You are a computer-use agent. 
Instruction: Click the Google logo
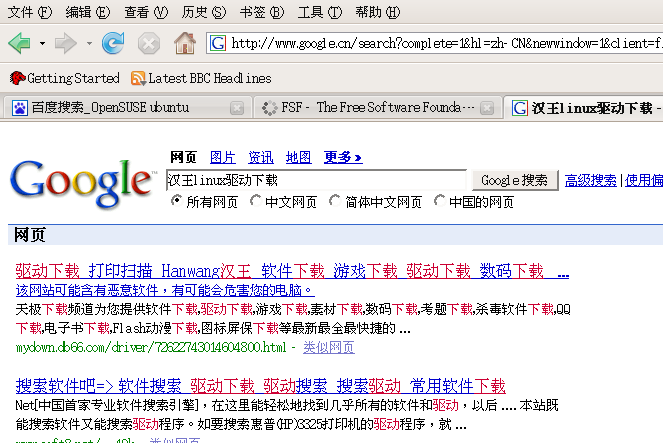(x=82, y=183)
